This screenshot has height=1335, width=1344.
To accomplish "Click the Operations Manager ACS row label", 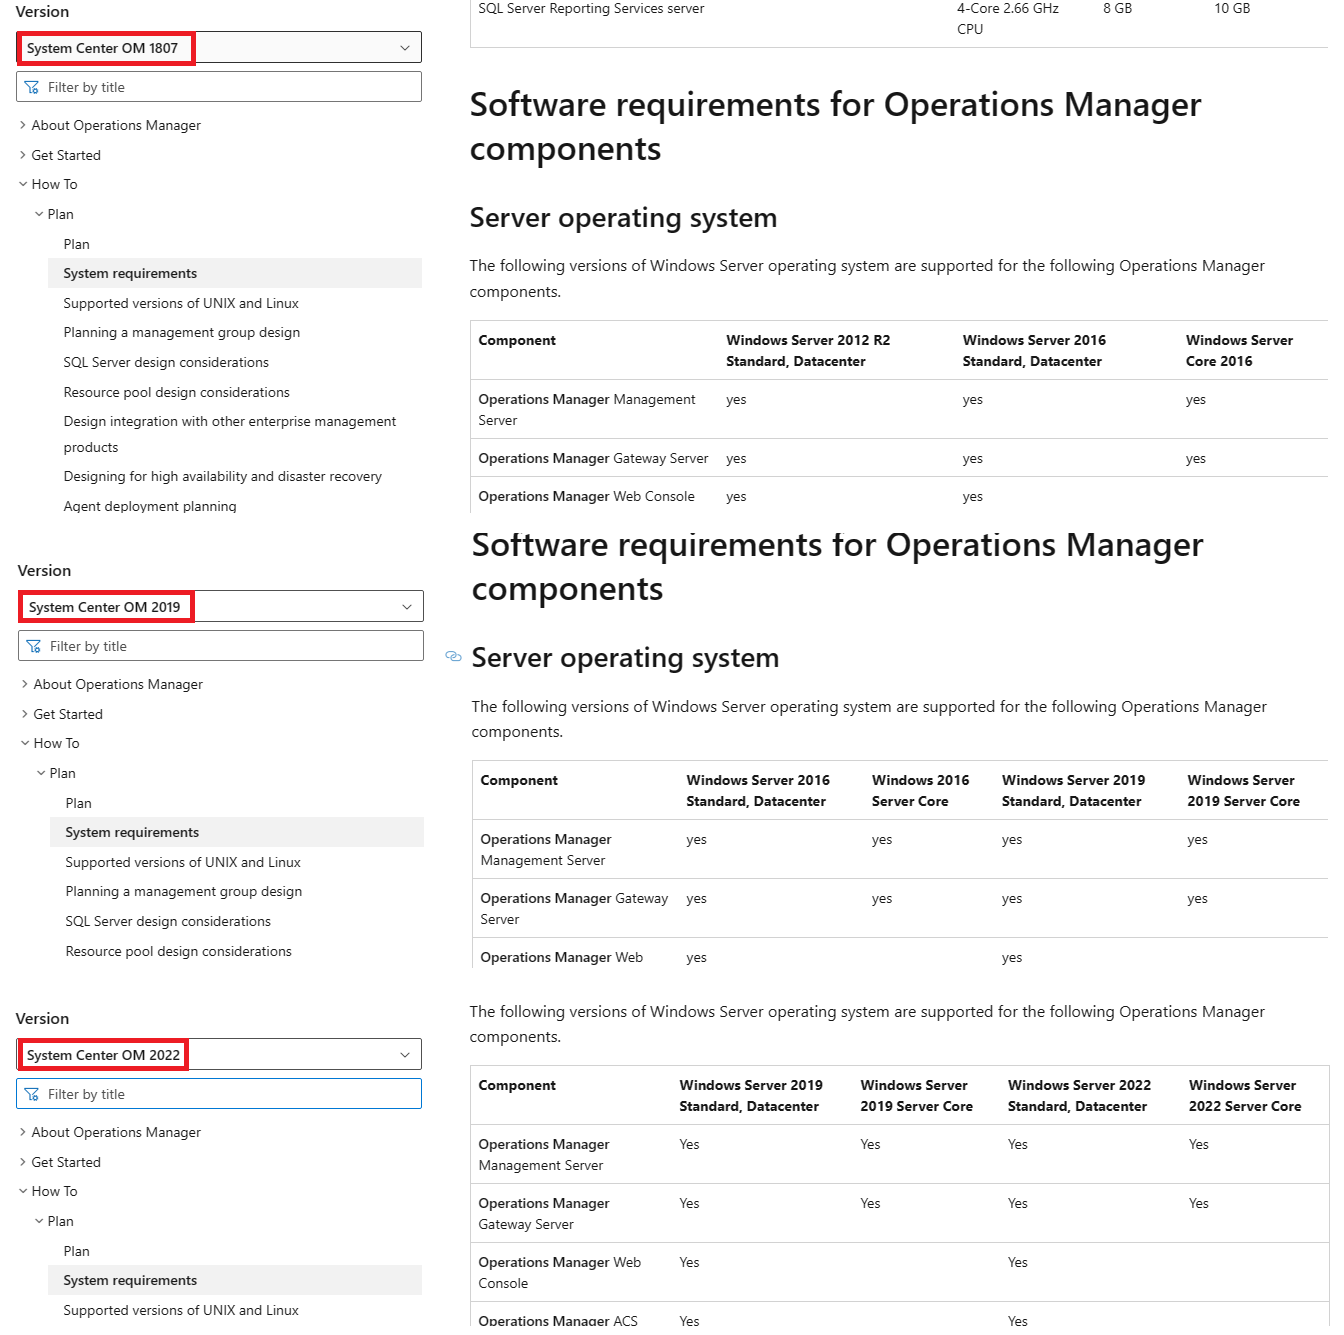I will (558, 1320).
